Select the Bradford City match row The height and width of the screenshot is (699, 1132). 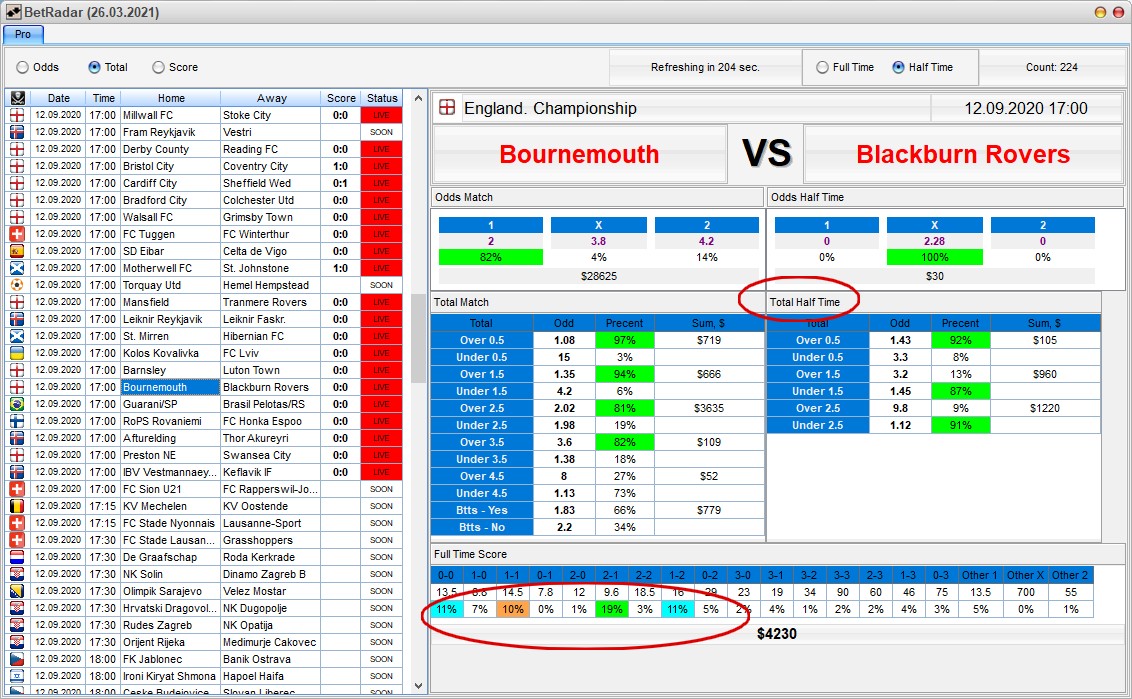(x=204, y=200)
